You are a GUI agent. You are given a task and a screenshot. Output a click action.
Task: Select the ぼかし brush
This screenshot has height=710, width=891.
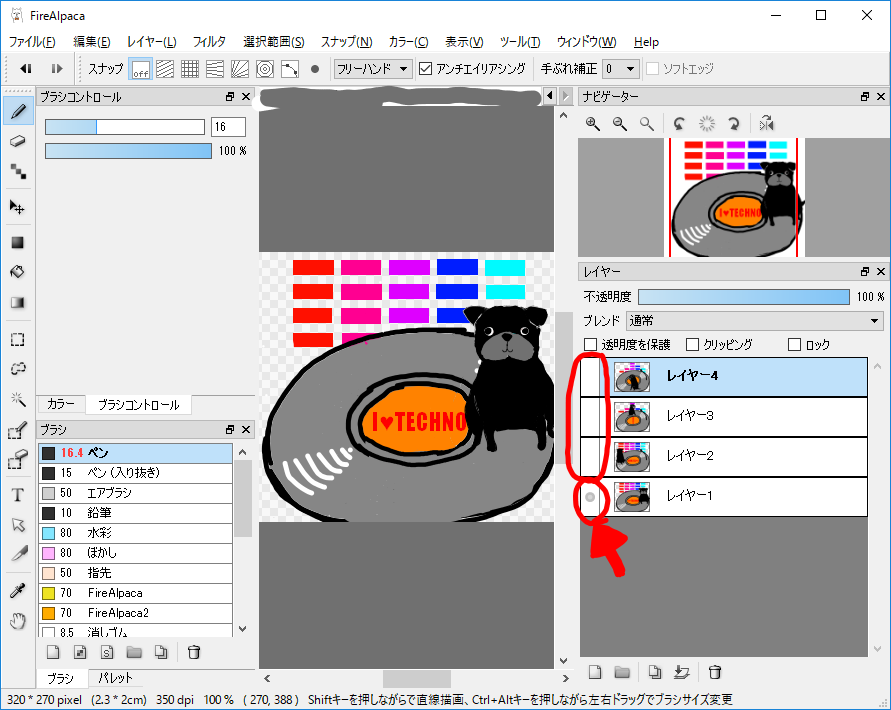click(135, 553)
